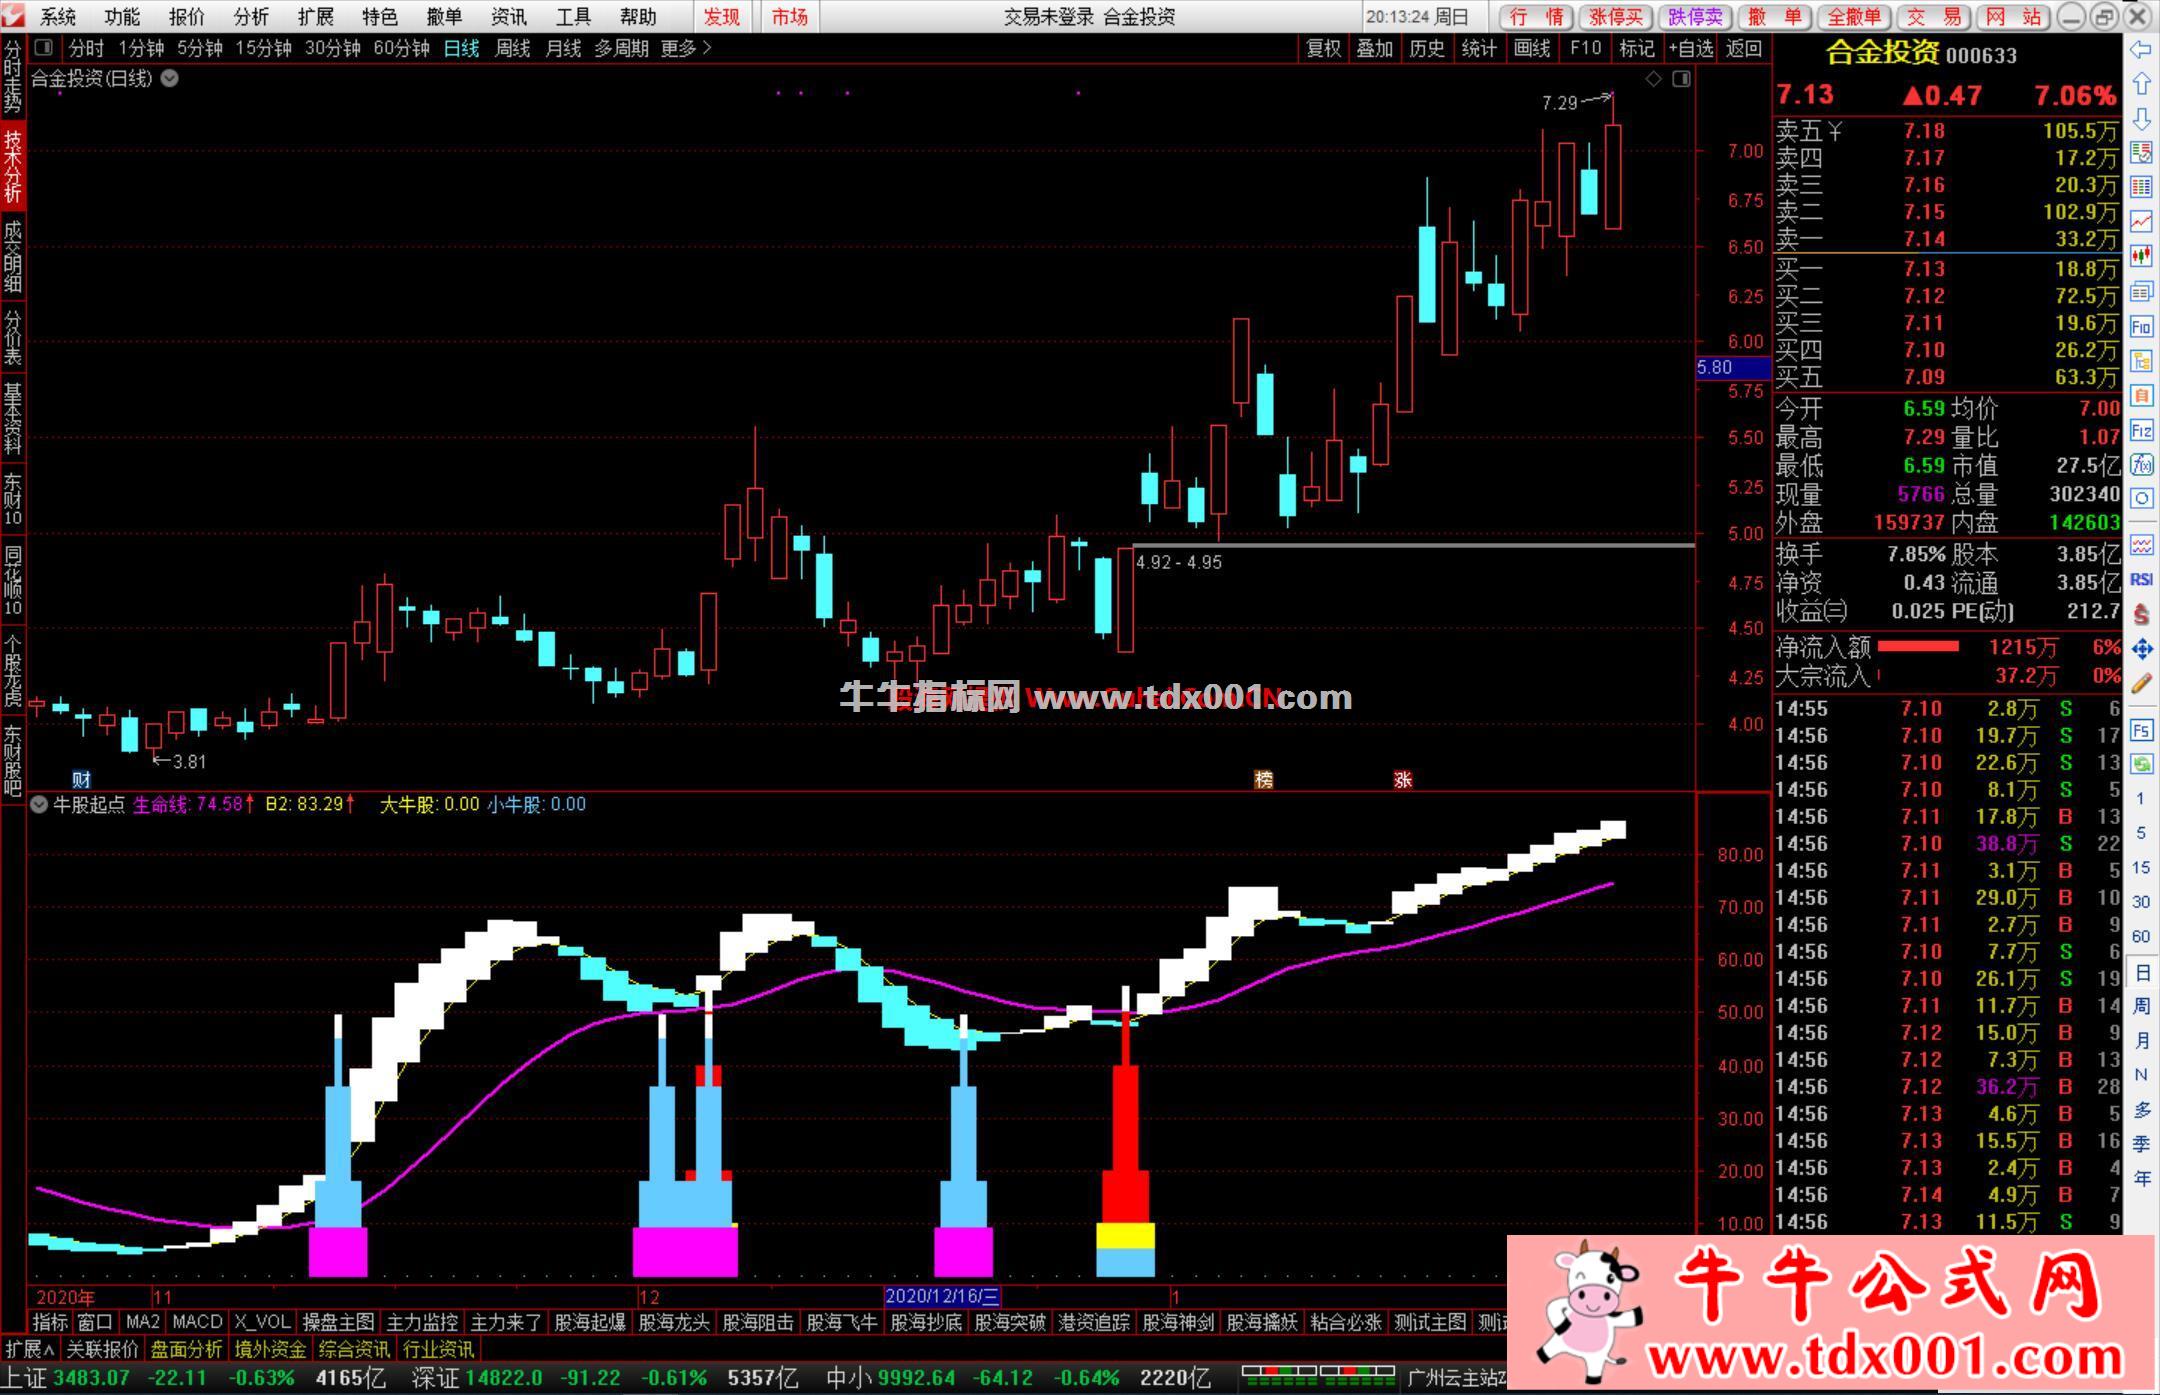Image resolution: width=2160 pixels, height=1395 pixels.
Task: Open the quote list grid icon
Action: (x=2141, y=187)
